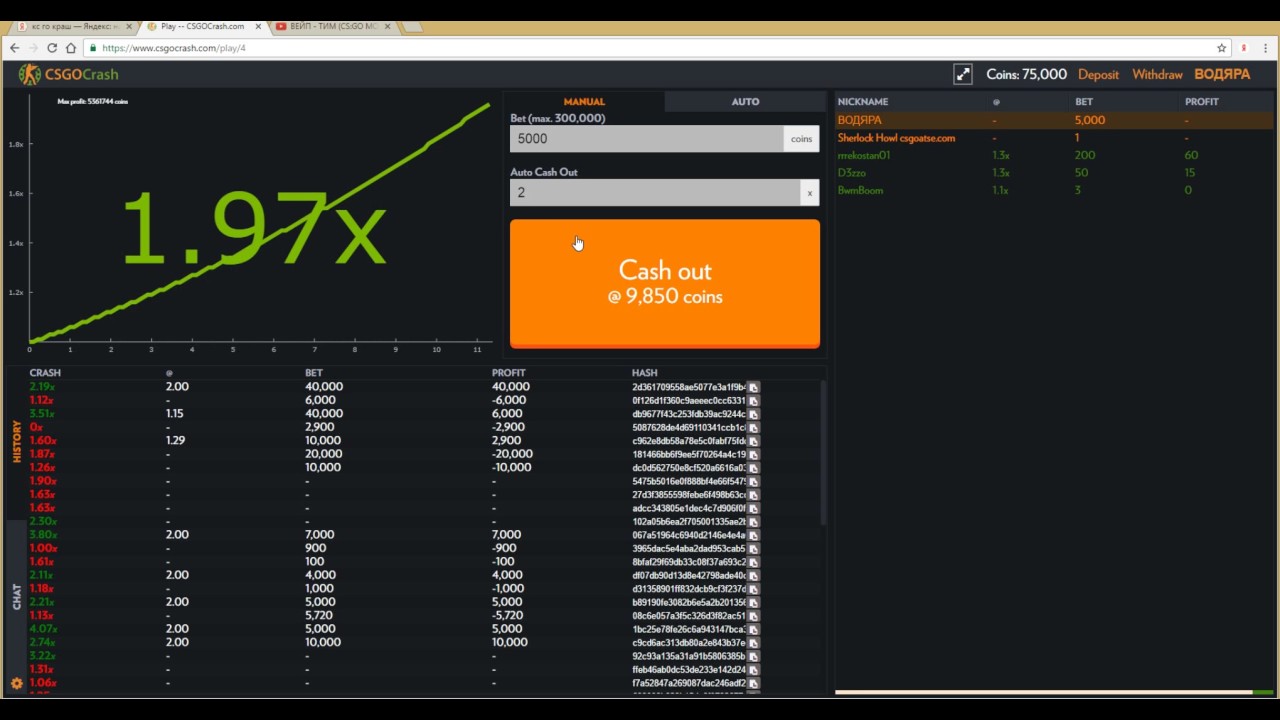Copy hash for the 1.18x crash row
Viewport: 1280px width, 720px height.
click(x=754, y=589)
